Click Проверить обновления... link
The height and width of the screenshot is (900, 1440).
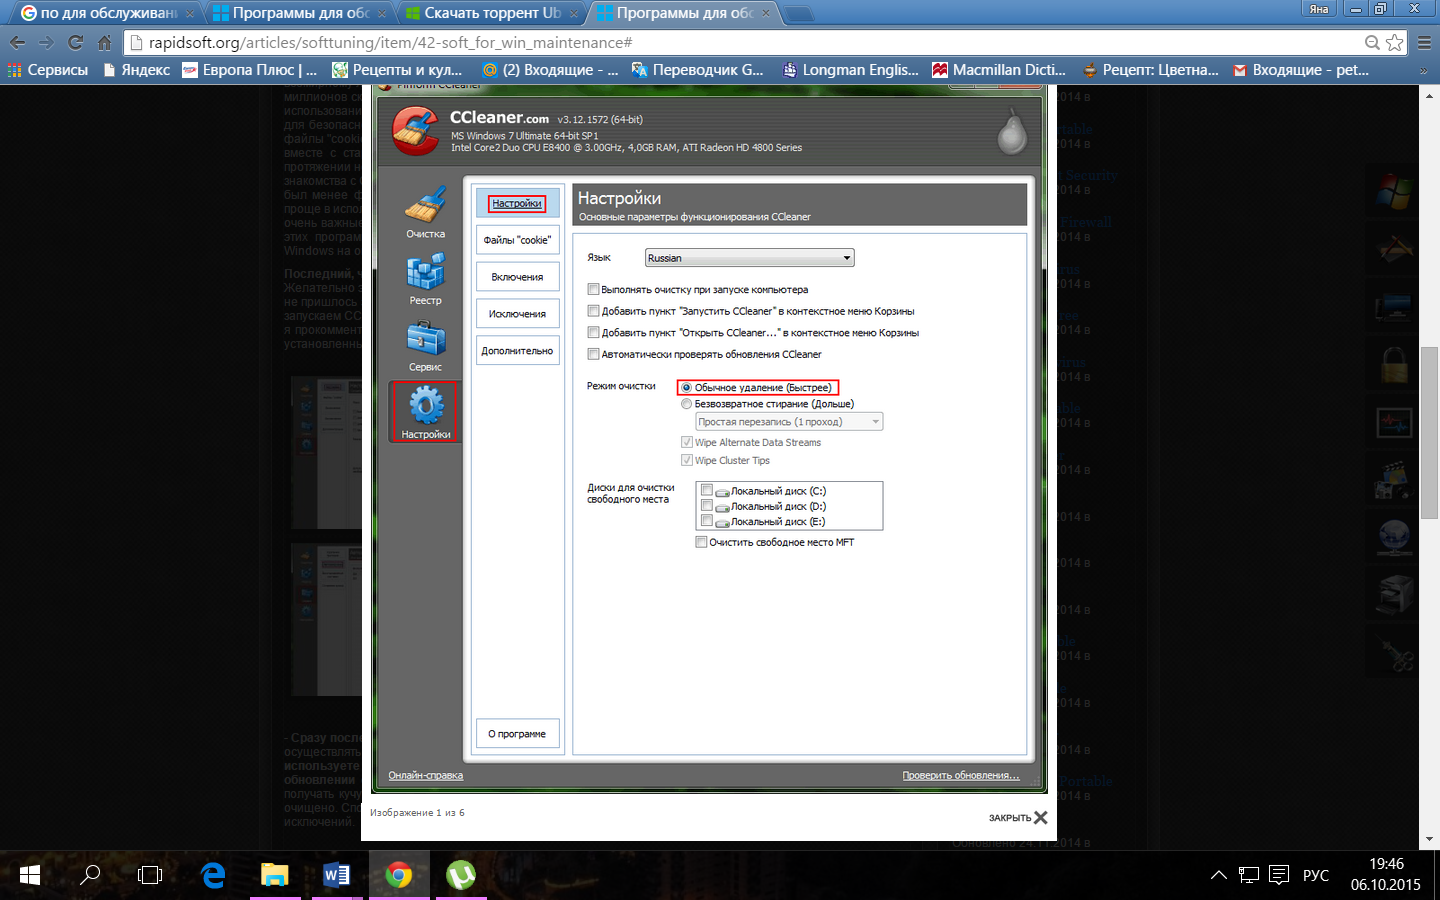[x=961, y=775]
